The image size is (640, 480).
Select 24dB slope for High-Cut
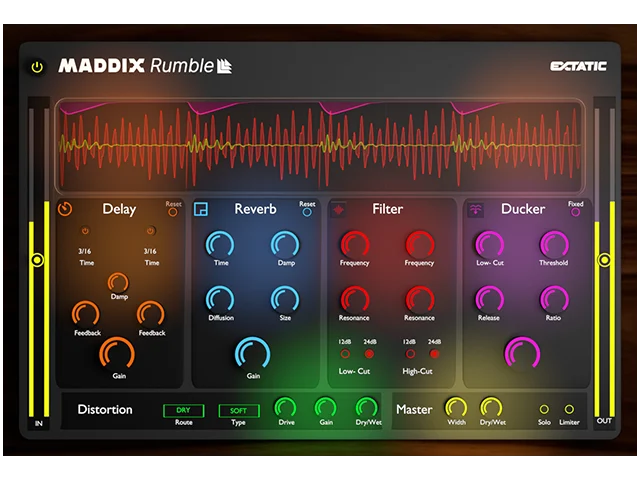point(434,354)
